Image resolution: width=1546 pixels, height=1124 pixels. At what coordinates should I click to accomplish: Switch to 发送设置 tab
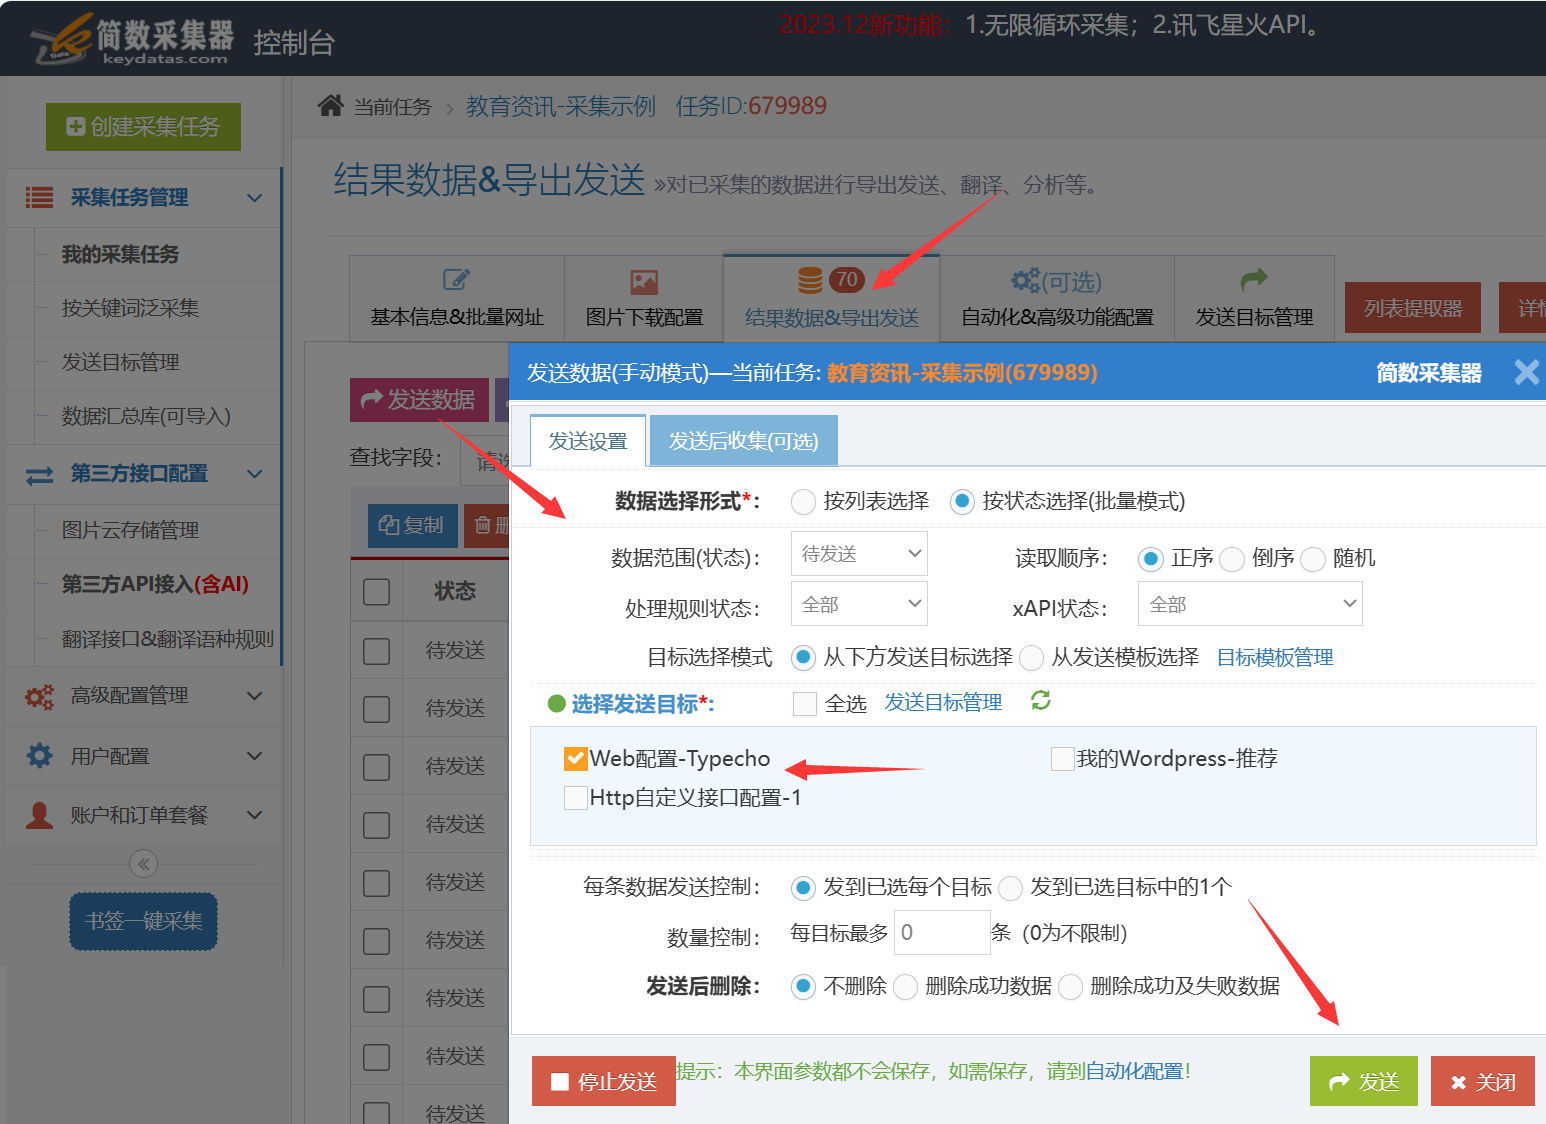pyautogui.click(x=588, y=440)
